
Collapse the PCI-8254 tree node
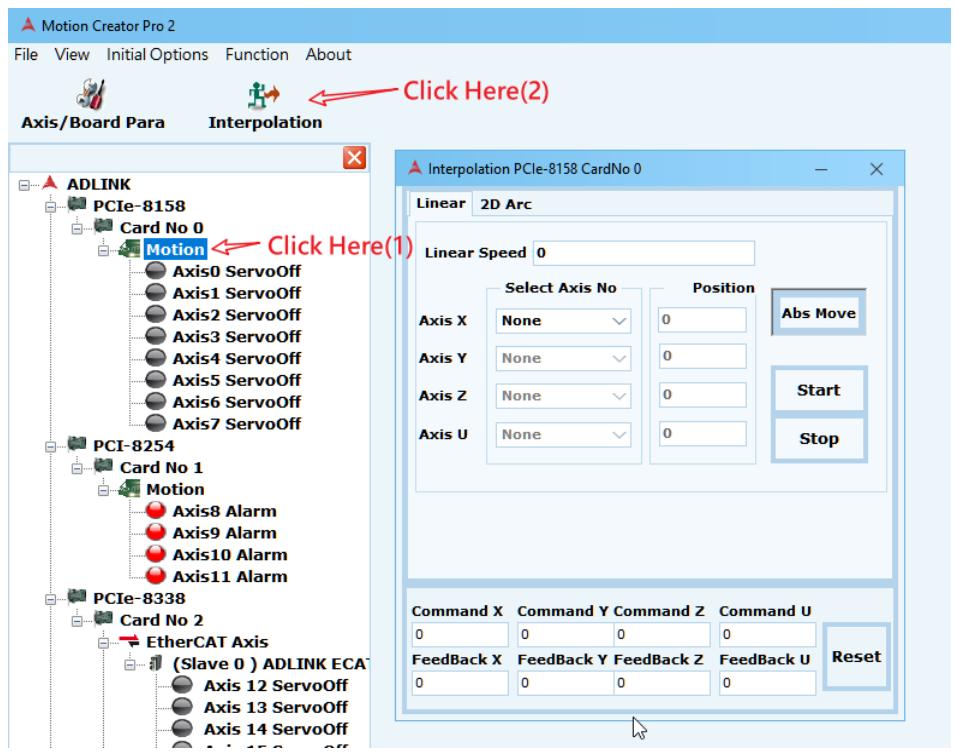pos(50,446)
